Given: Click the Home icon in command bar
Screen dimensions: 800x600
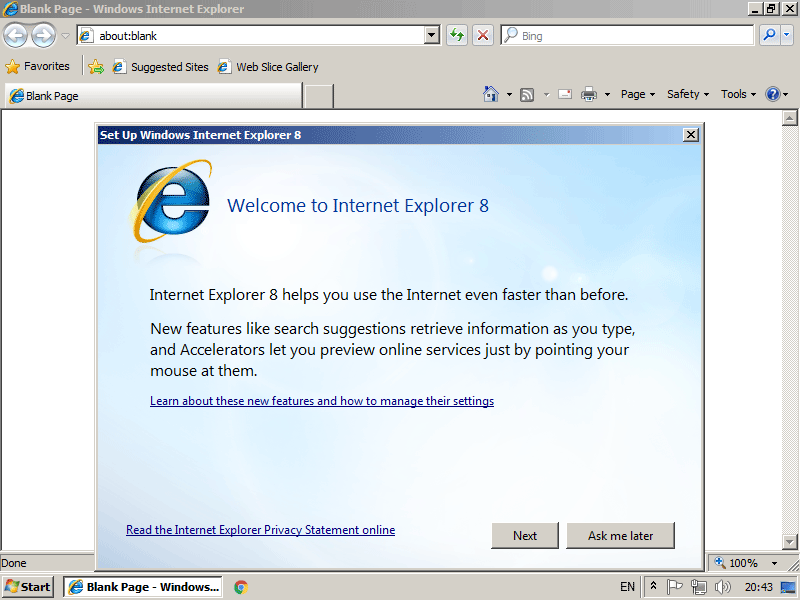Looking at the screenshot, I should tap(491, 94).
